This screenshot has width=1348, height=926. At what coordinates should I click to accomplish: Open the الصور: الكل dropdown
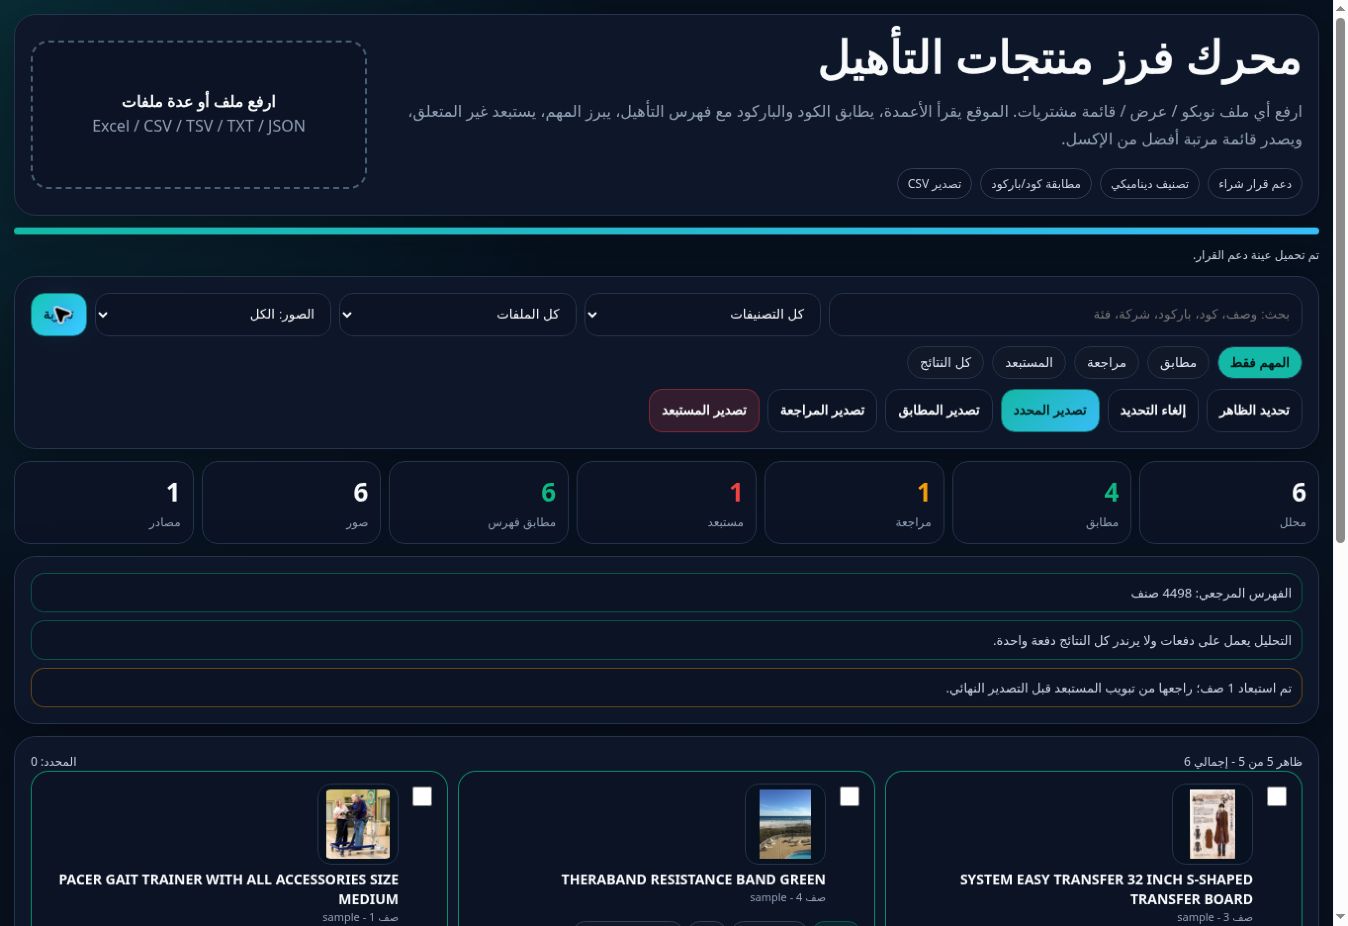[213, 314]
